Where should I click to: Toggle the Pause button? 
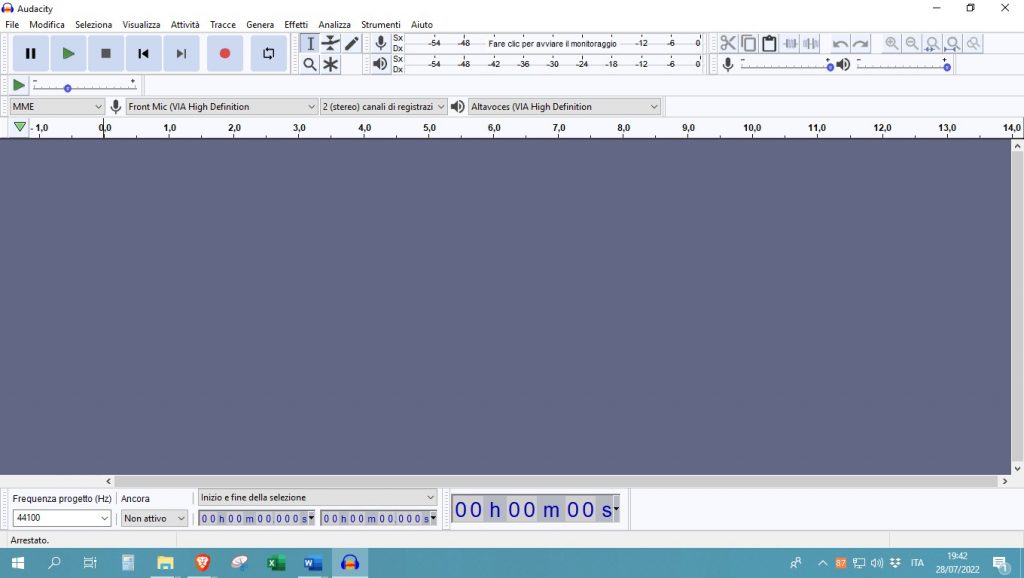[x=31, y=53]
